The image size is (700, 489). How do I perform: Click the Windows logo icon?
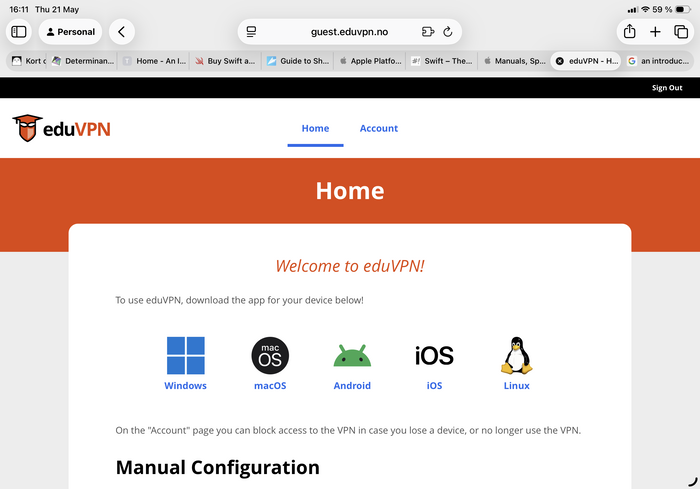186,355
